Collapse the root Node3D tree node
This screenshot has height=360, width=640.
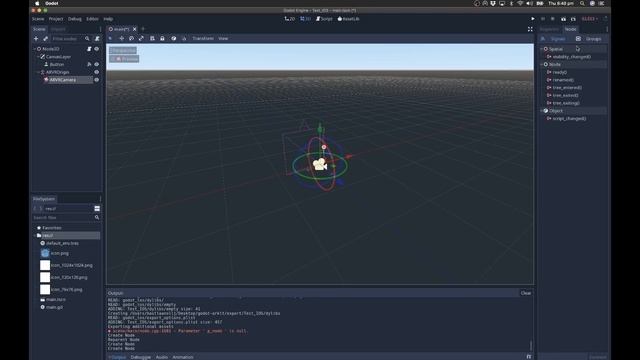[x=34, y=49]
